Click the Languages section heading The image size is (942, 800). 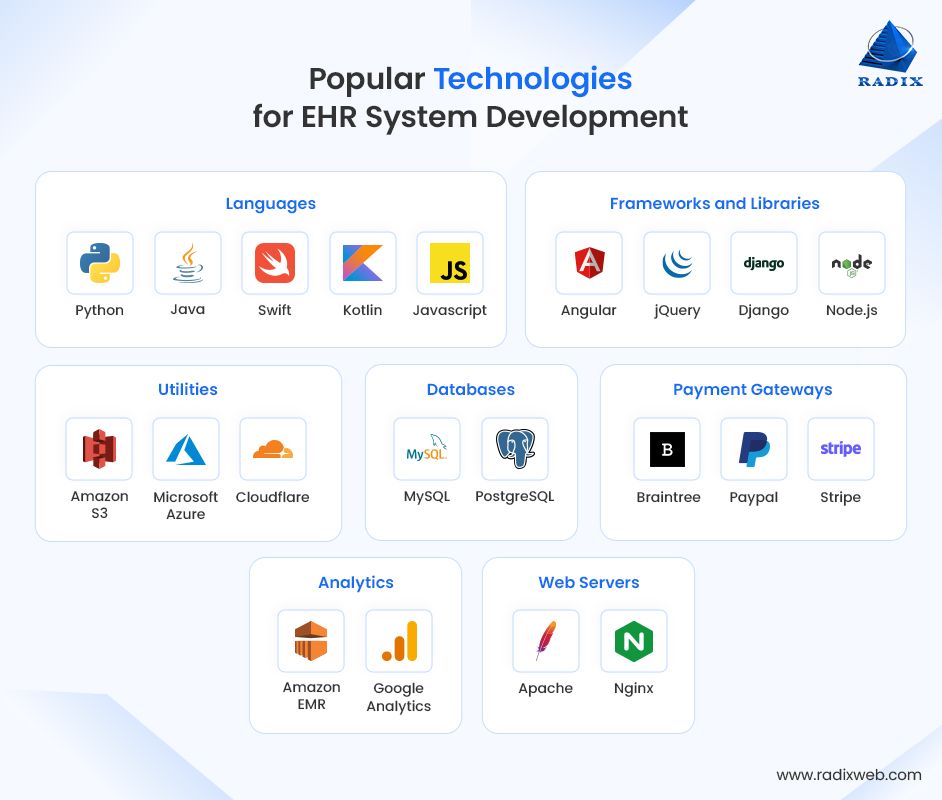[271, 204]
